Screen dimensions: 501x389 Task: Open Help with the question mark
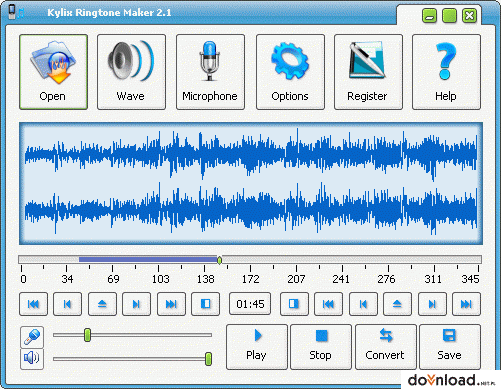click(x=446, y=72)
